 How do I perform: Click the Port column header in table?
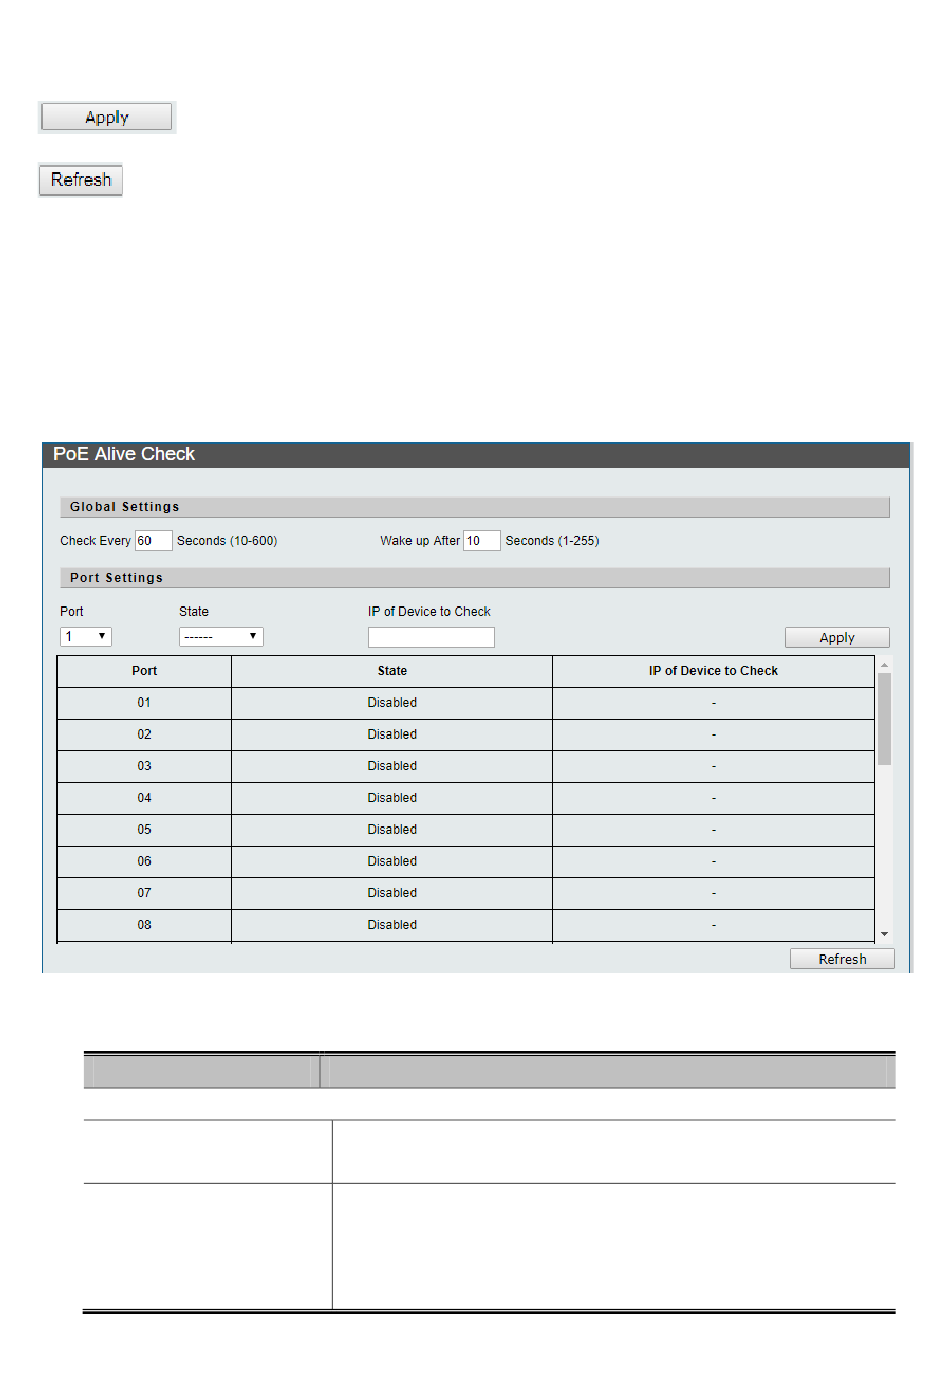(x=145, y=671)
